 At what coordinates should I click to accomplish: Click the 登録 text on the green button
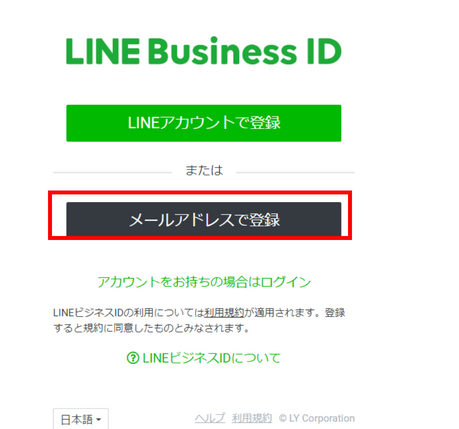coord(265,122)
